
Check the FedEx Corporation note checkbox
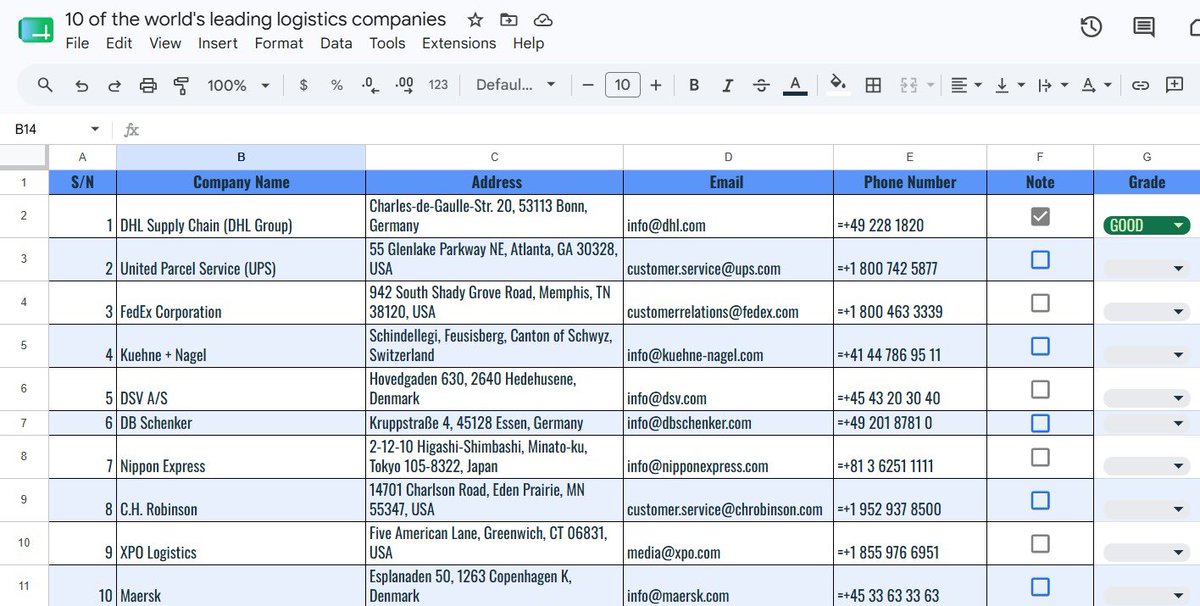(1040, 302)
